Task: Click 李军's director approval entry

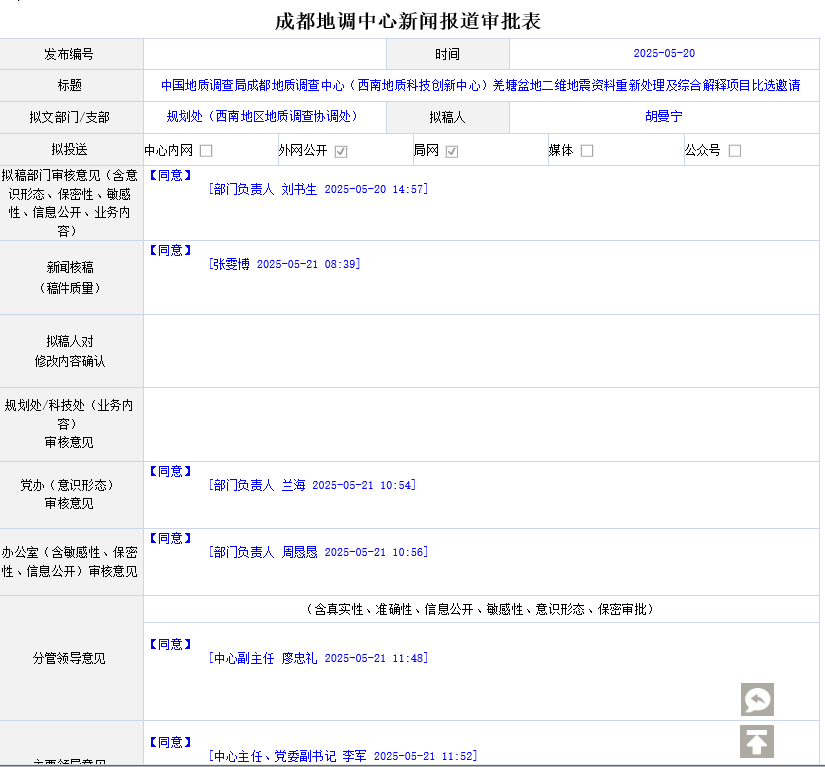Action: click(342, 756)
